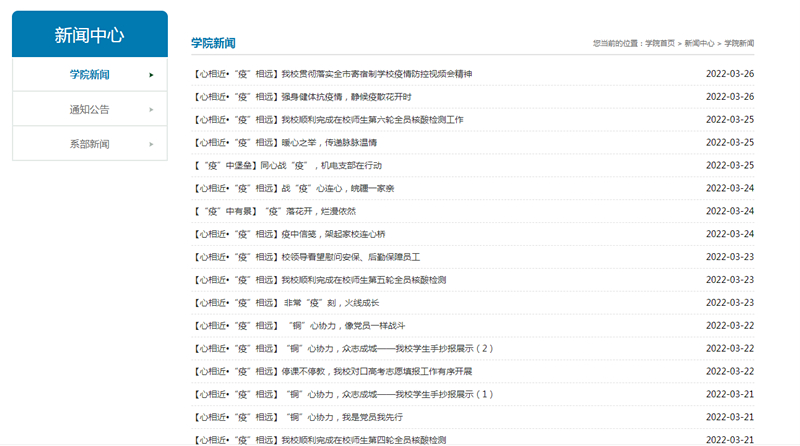Open 系部新闻 in the left sidebar menu
This screenshot has width=800, height=446.
point(90,144)
